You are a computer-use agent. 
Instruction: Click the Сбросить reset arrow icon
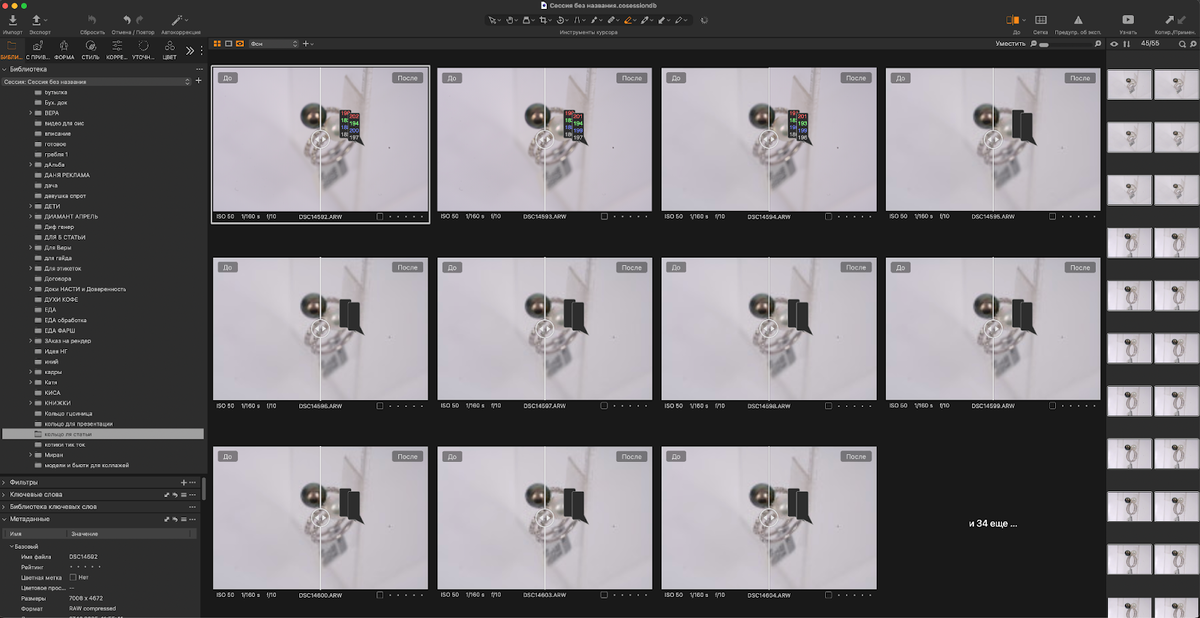coord(92,20)
